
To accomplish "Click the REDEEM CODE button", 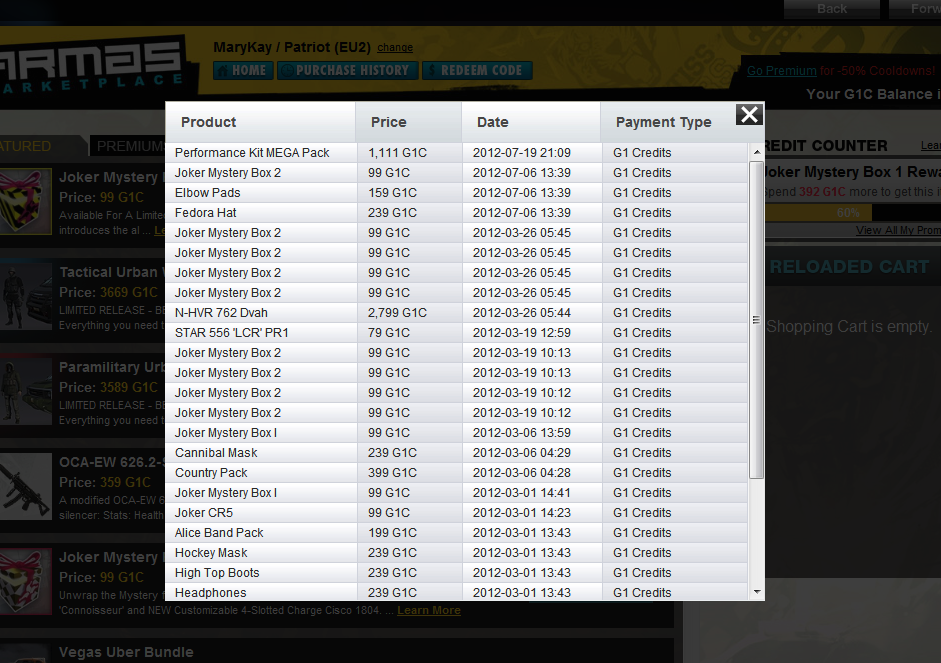I will point(477,71).
